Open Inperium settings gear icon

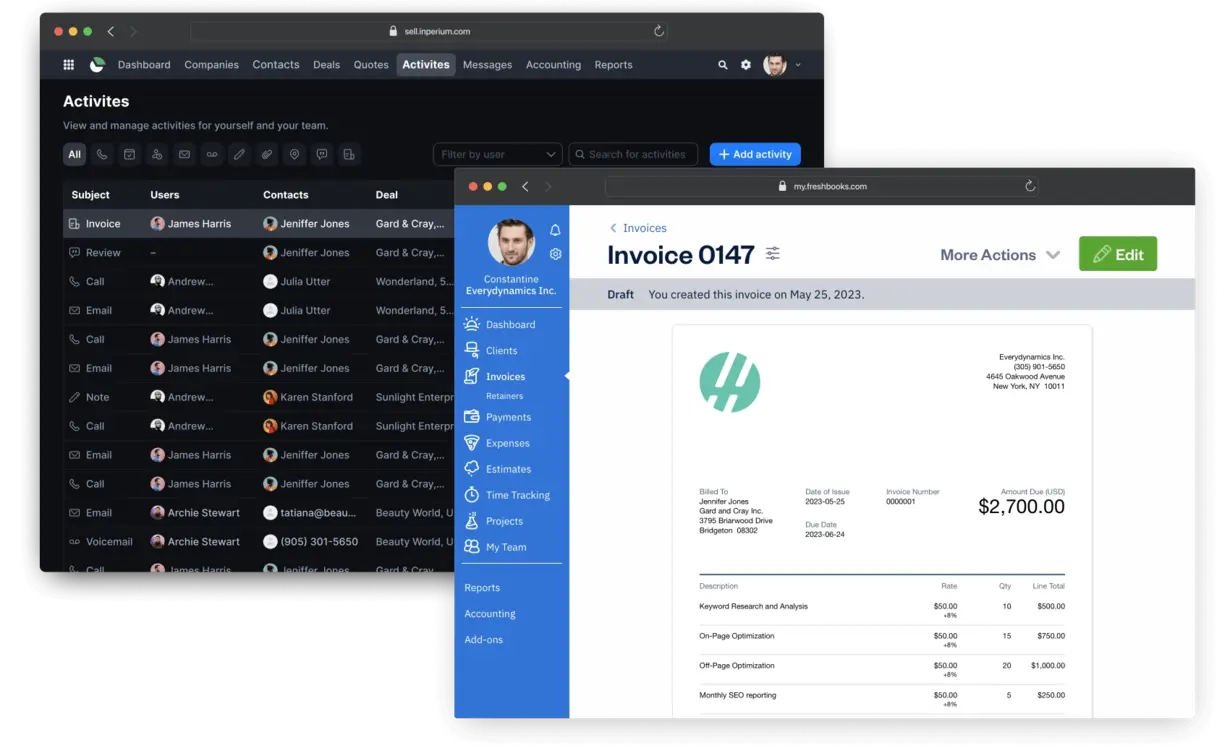tap(746, 65)
